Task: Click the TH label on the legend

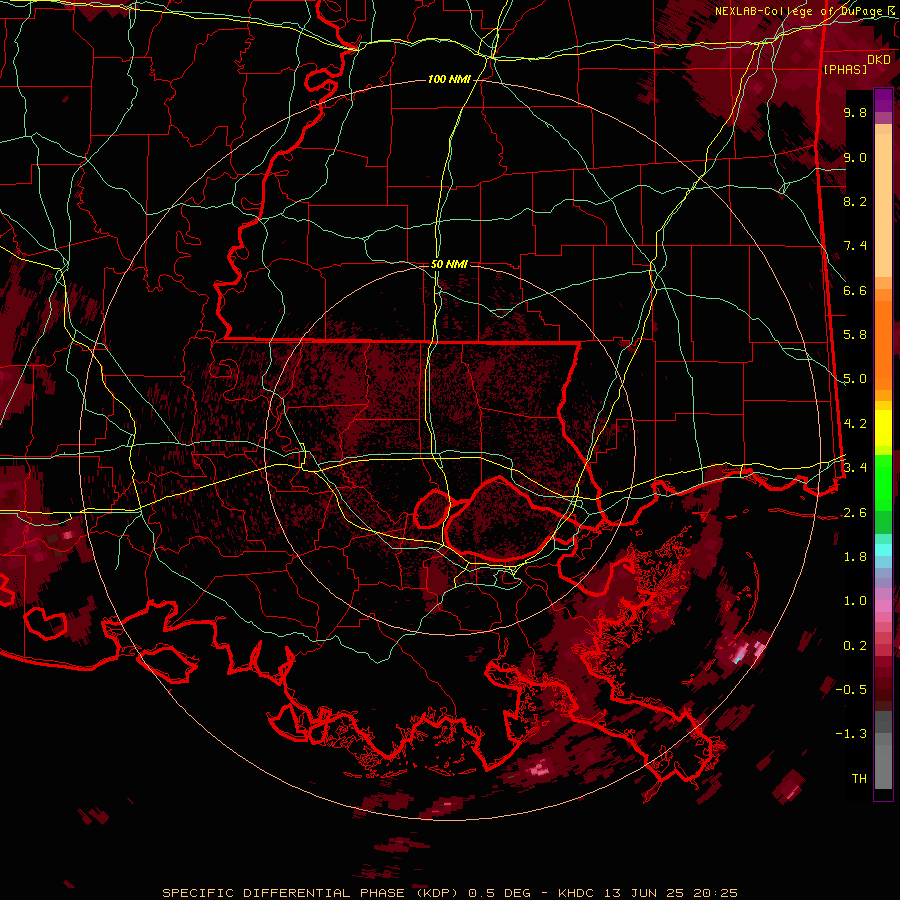Action: (859, 779)
